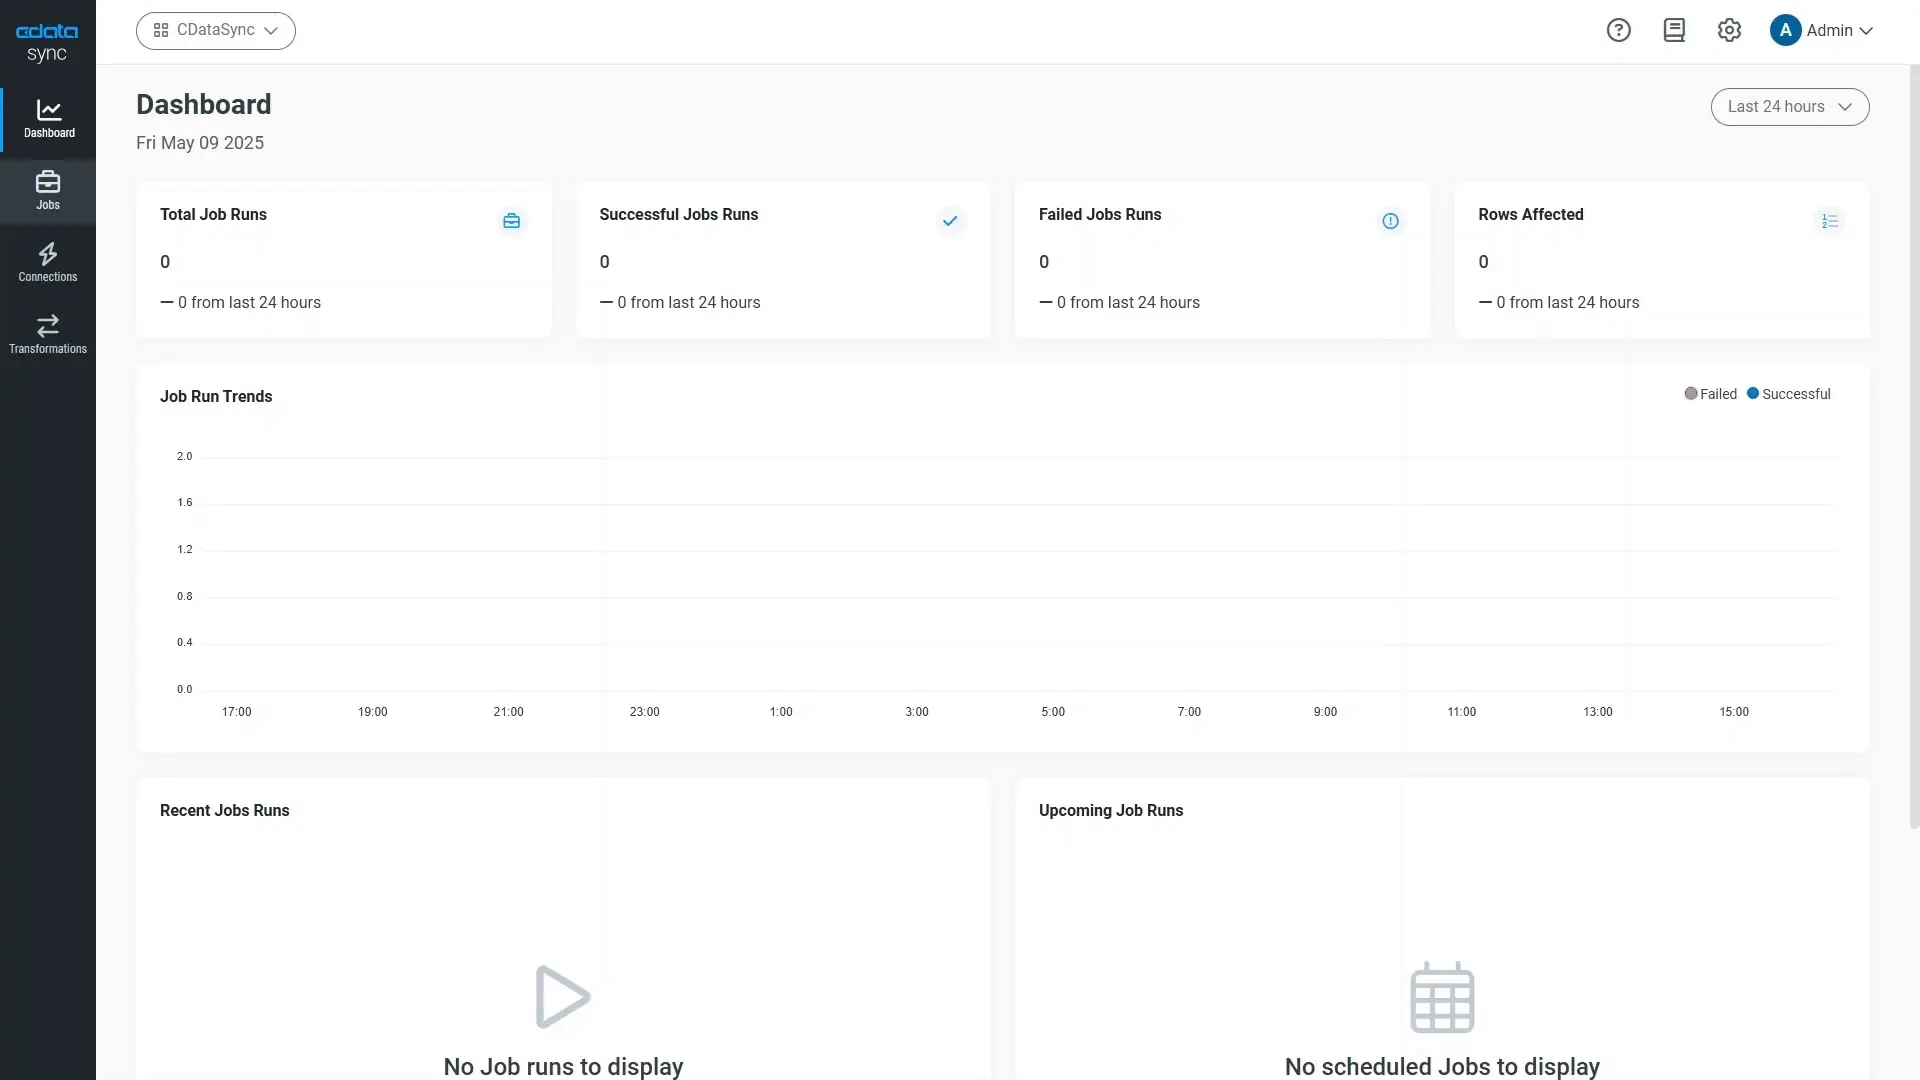Toggle the Successful series in chart legend
The height and width of the screenshot is (1080, 1920).
tap(1788, 394)
